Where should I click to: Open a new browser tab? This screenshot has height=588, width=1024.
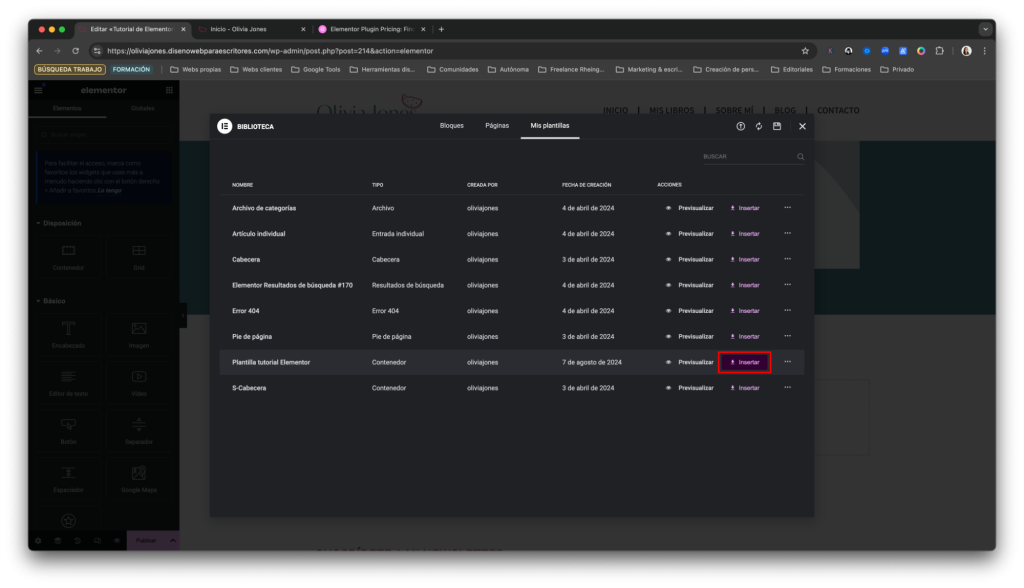tap(441, 29)
